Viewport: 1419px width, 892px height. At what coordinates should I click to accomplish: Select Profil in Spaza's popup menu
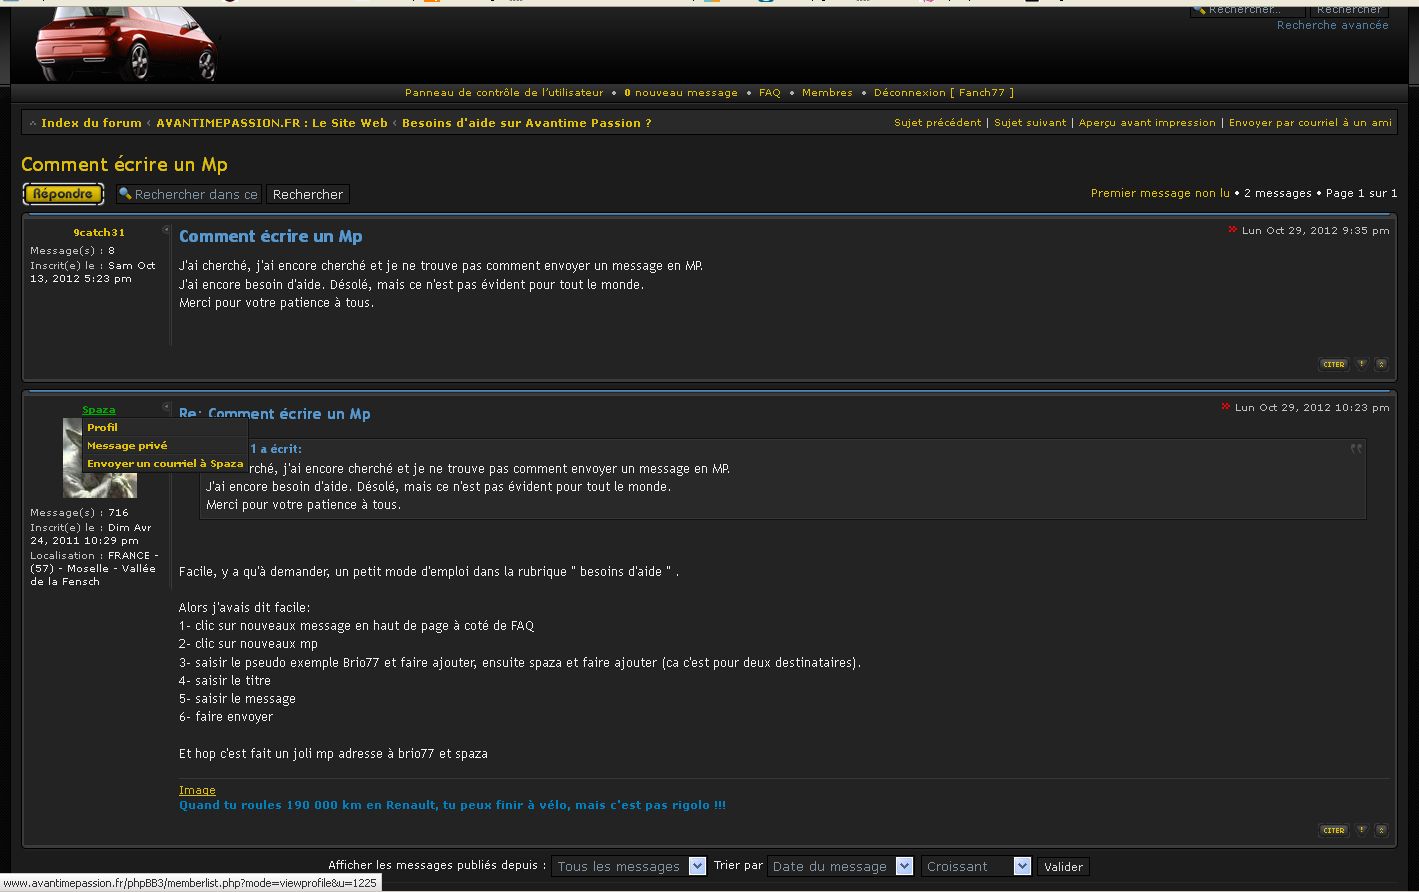click(x=102, y=428)
